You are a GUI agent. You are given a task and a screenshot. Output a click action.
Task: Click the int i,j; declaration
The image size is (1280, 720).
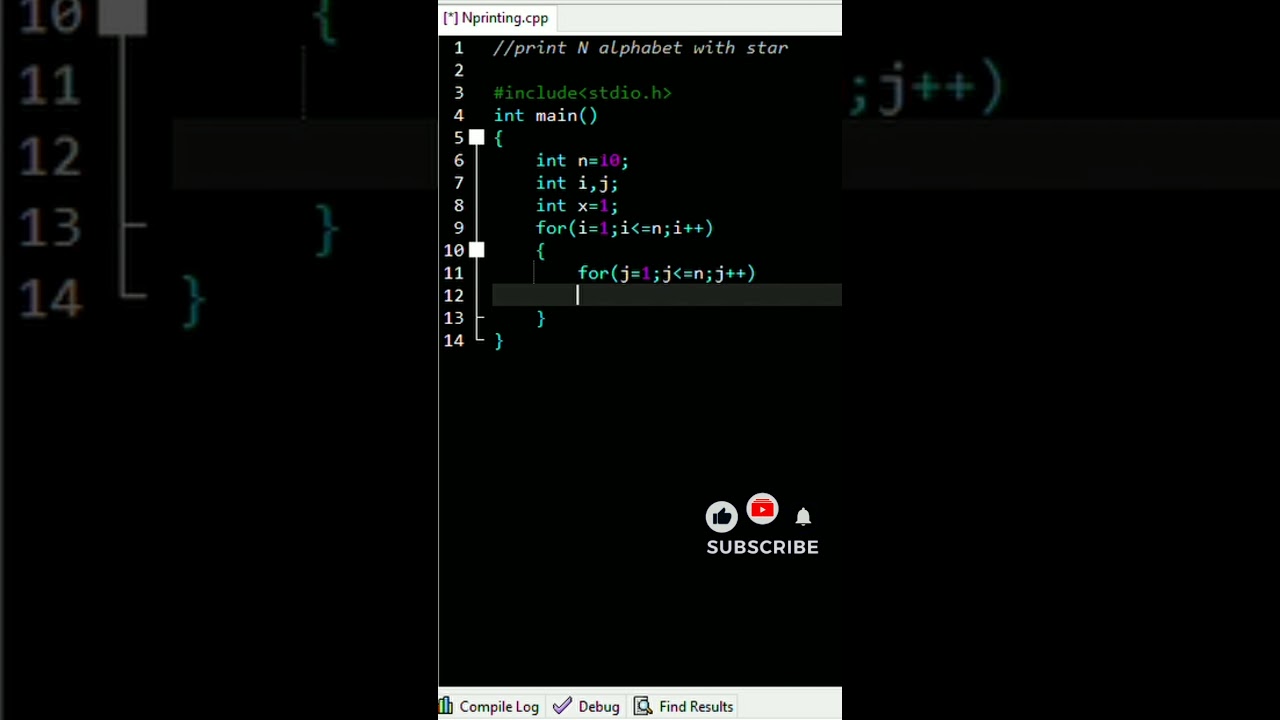pyautogui.click(x=577, y=183)
